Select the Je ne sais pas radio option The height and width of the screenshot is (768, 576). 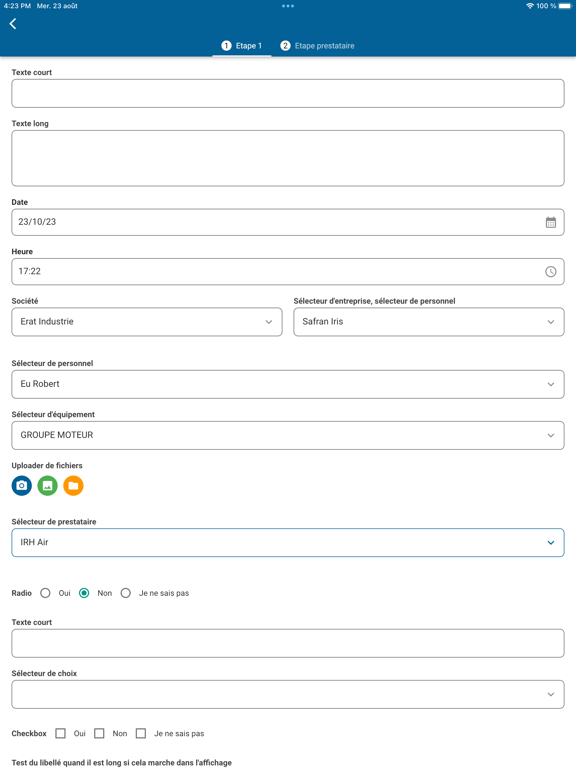126,593
